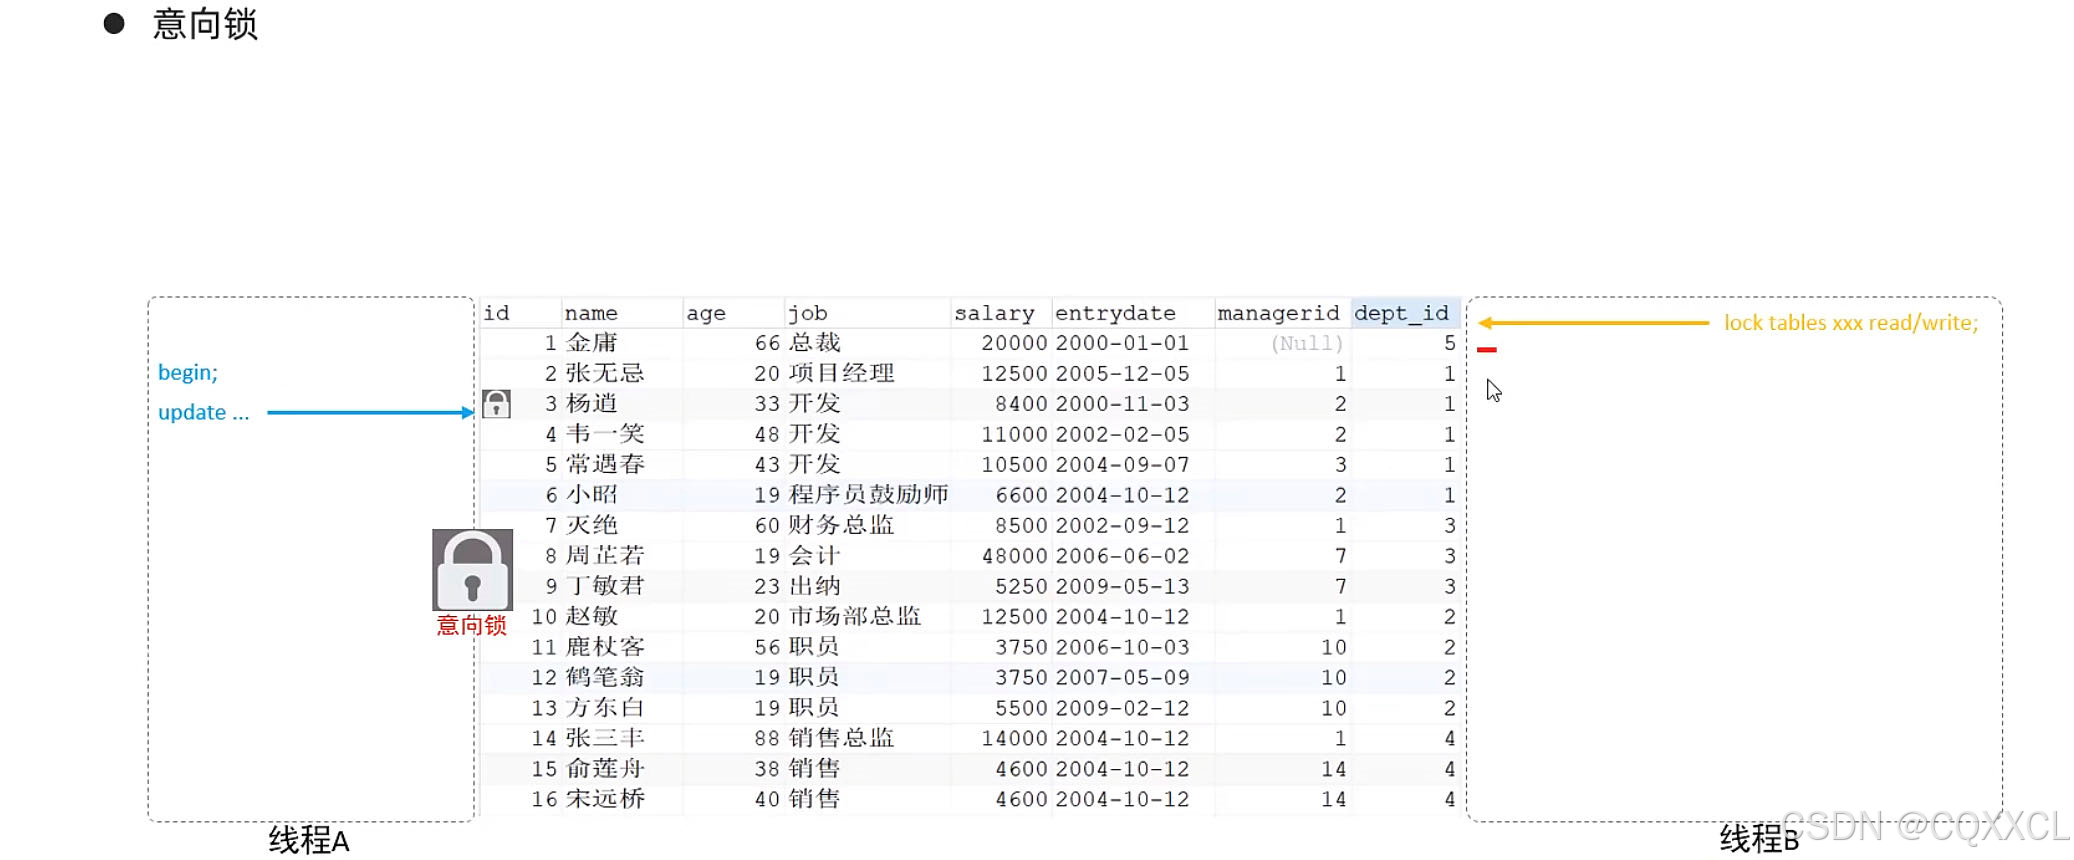Viewport: 2074px width, 860px height.
Task: Select the name cell 周芷若
Action: coord(605,555)
